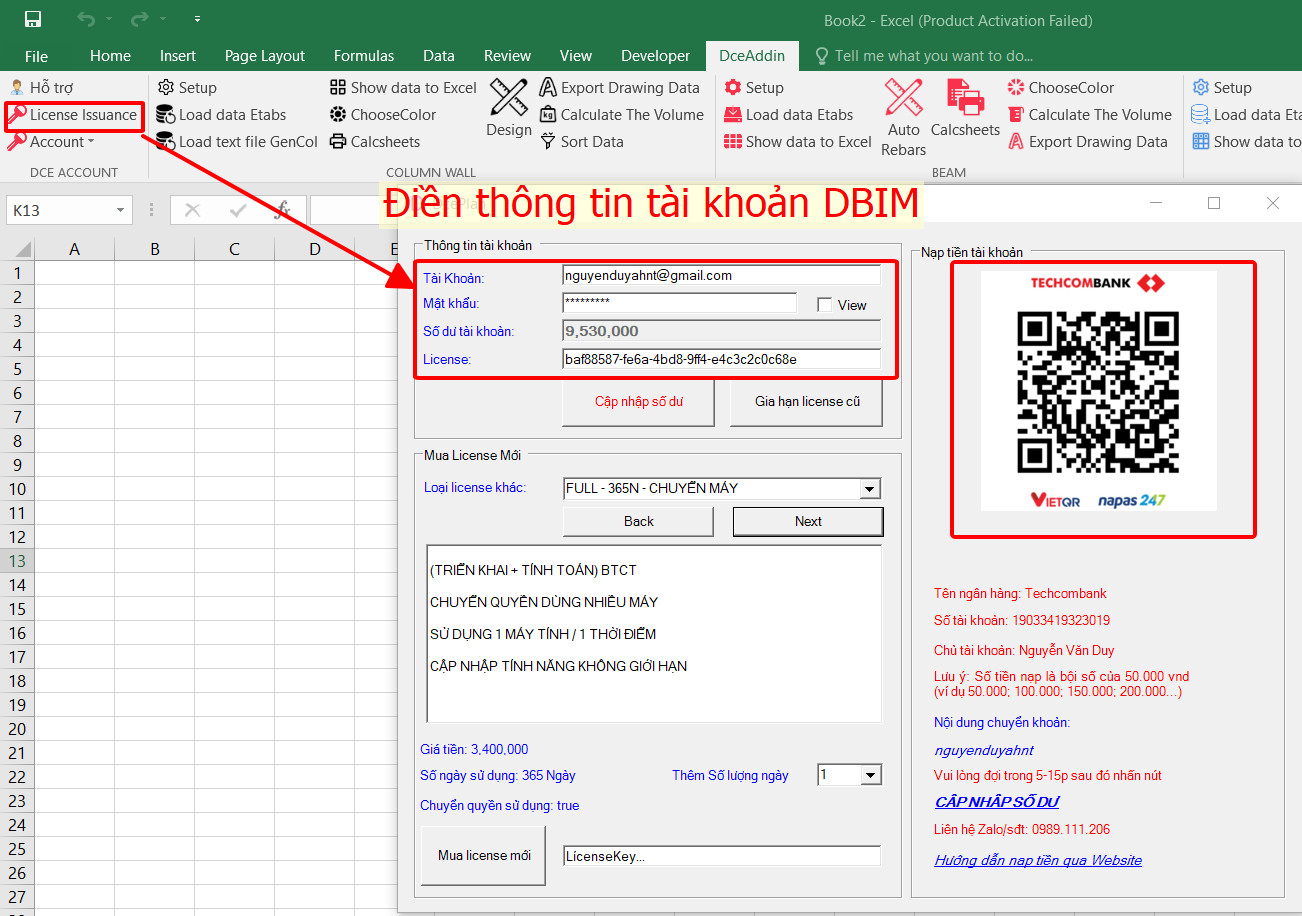Switch to the Page Layout tab
1302x916 pixels.
[x=265, y=56]
